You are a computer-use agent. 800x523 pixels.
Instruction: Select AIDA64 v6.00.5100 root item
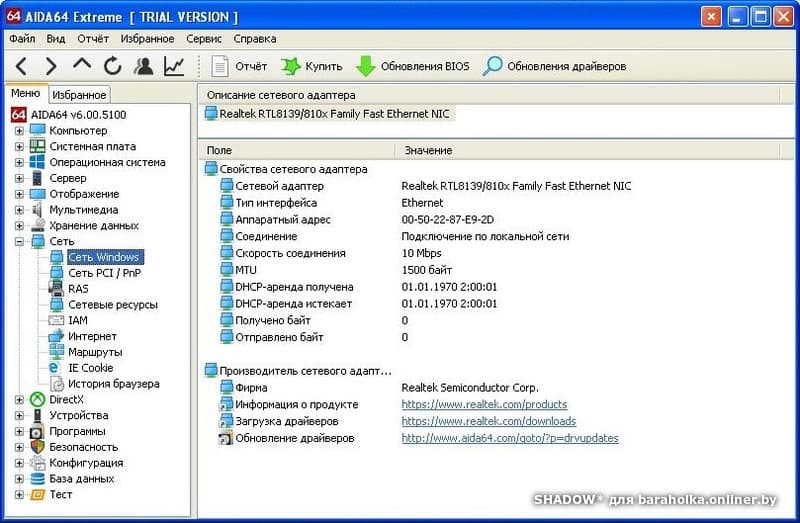(78, 115)
